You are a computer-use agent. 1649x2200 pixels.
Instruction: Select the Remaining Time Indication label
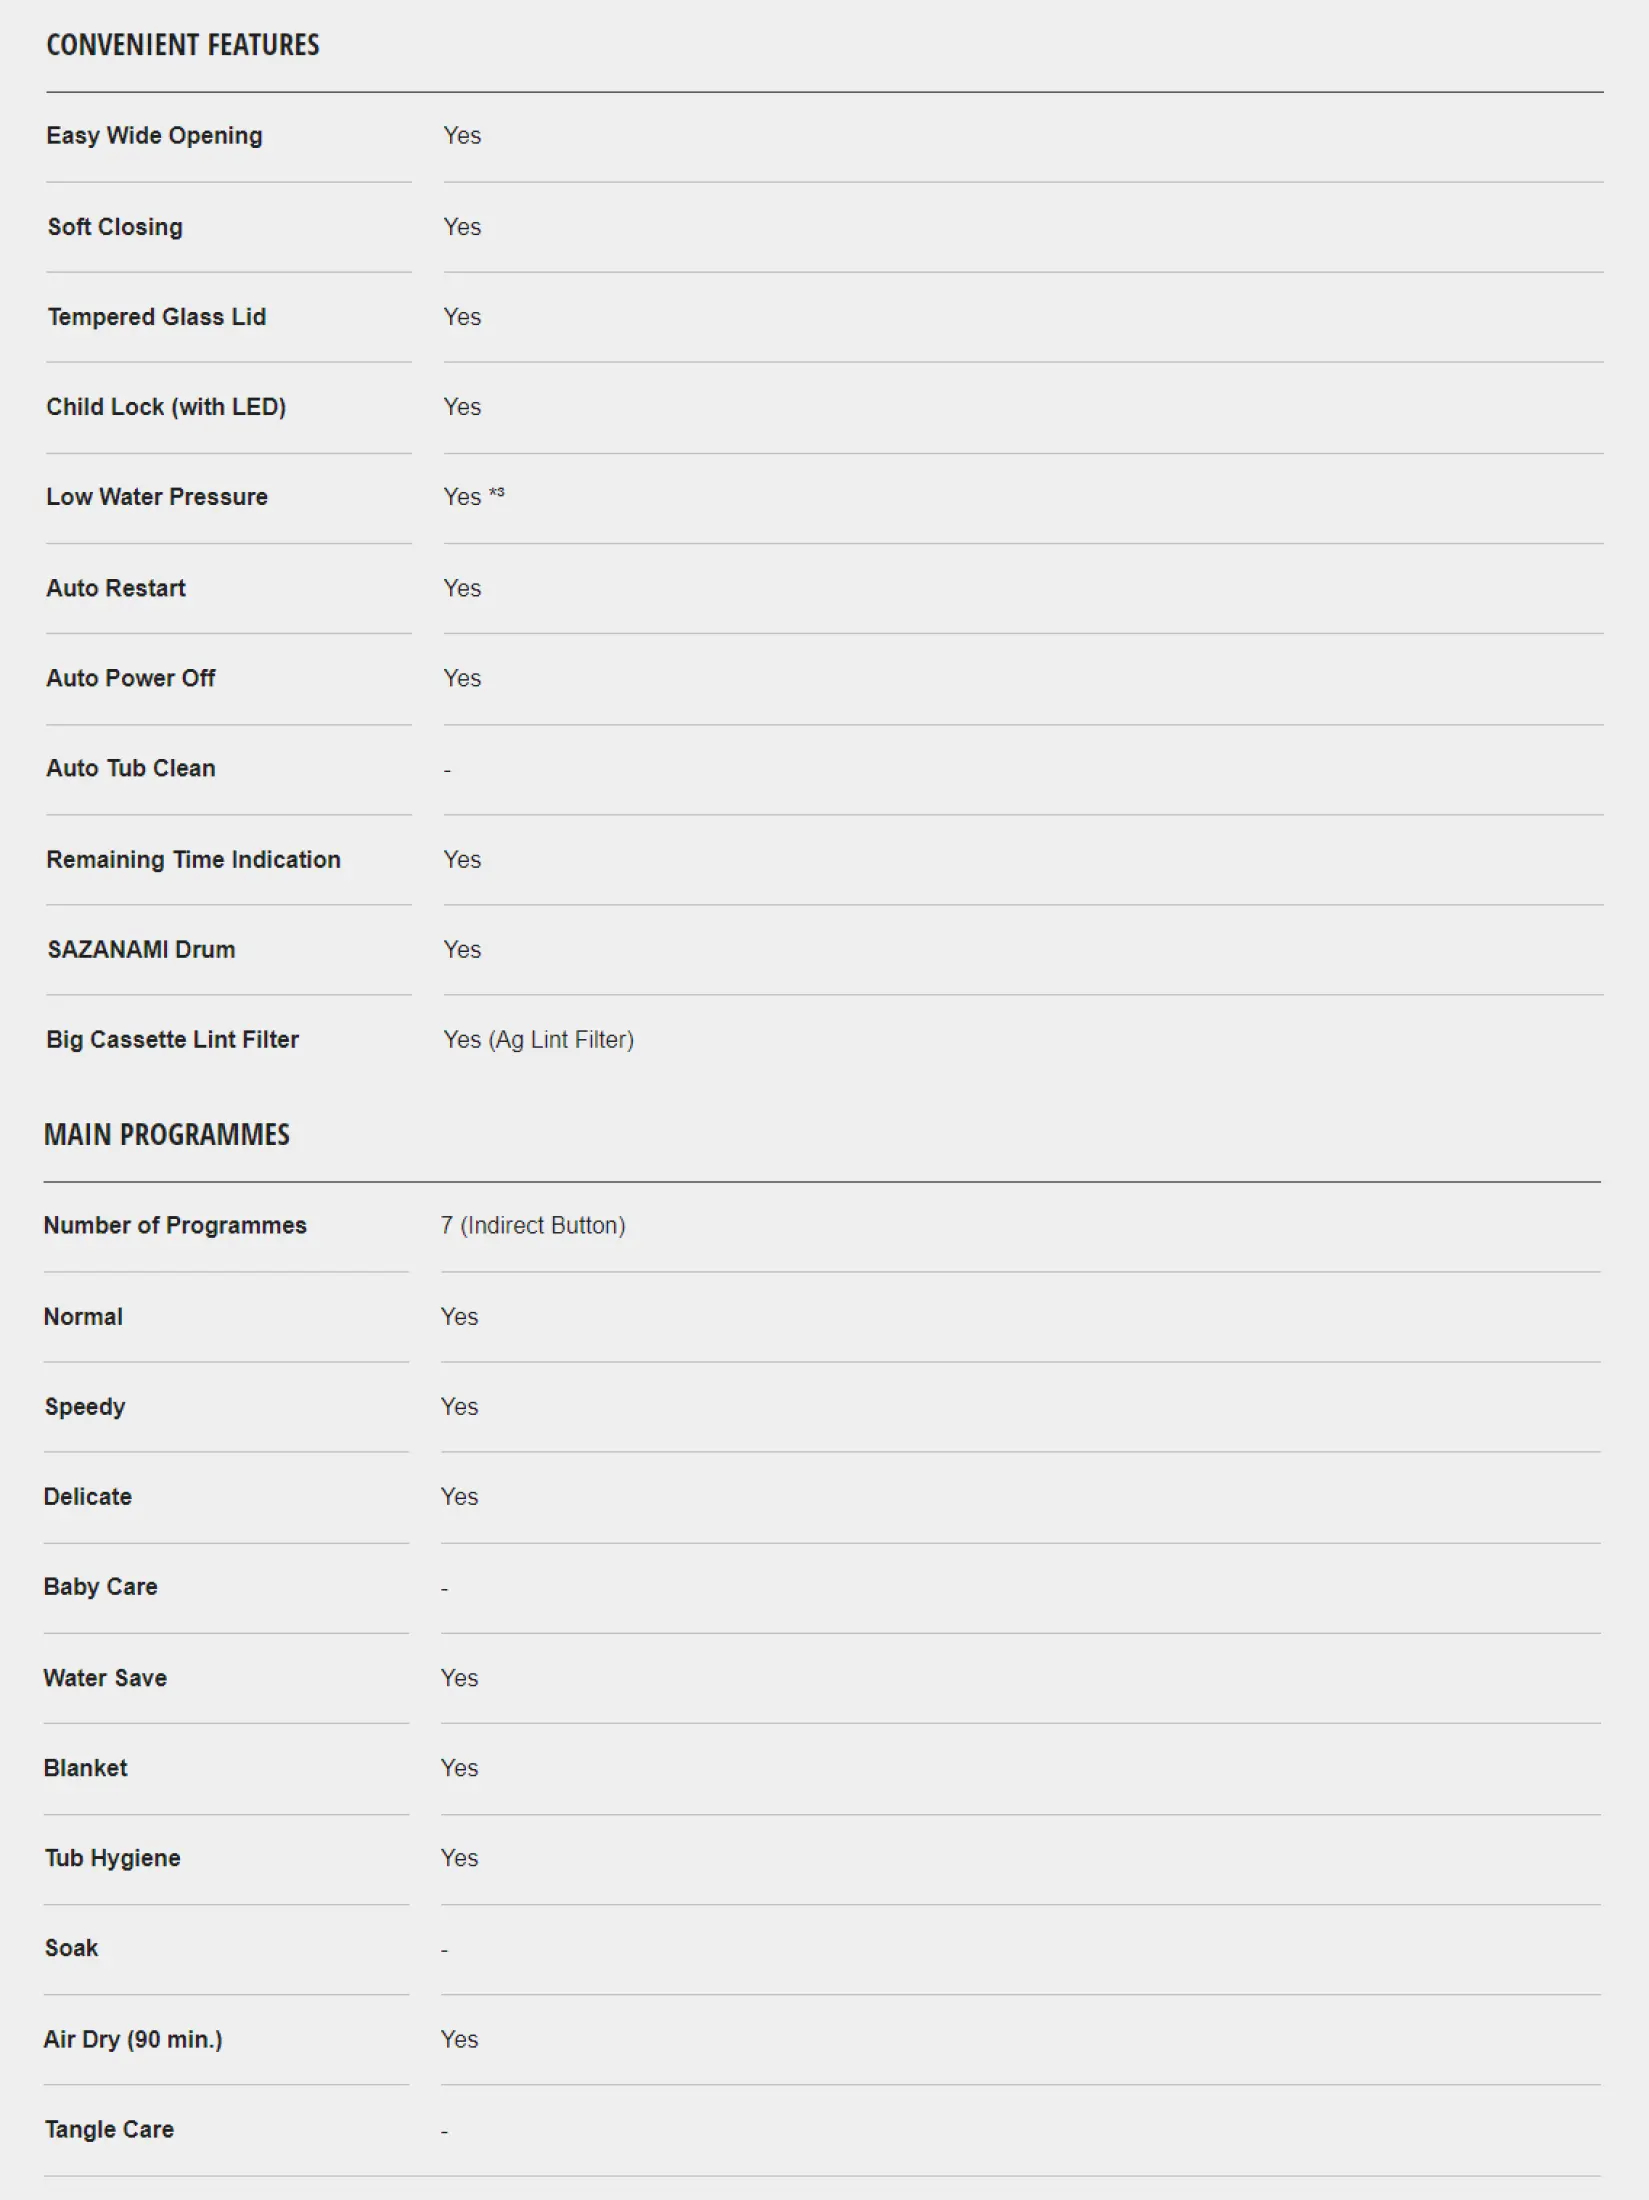click(193, 859)
